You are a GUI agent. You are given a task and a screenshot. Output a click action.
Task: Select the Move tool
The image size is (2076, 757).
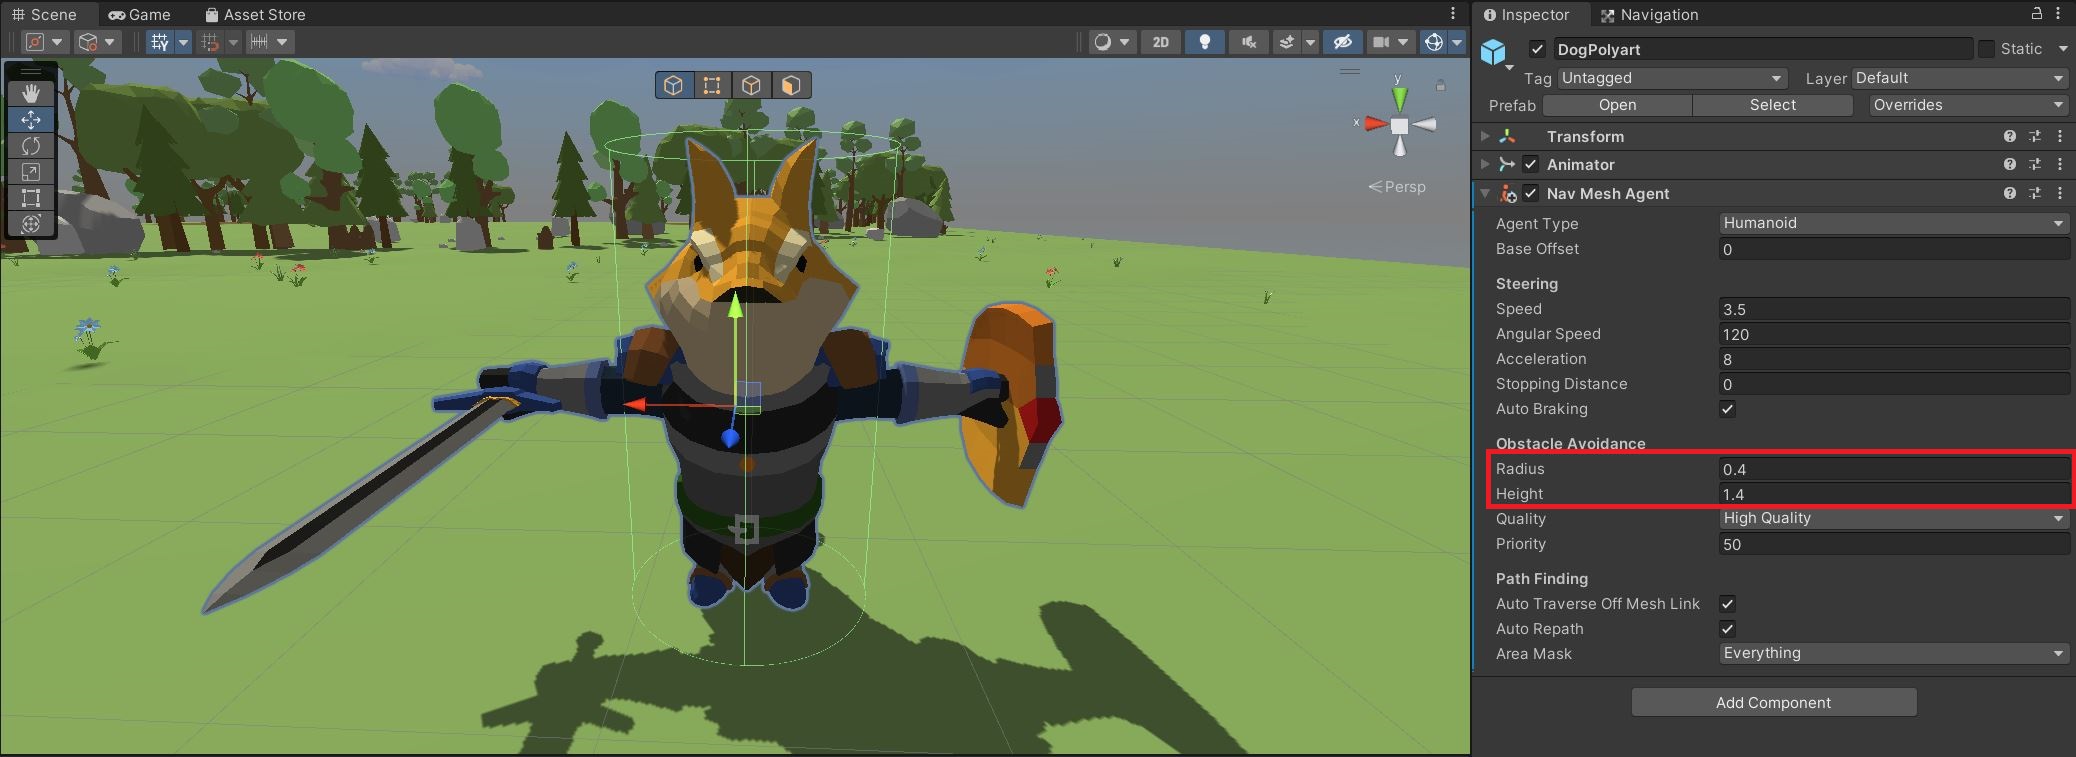31,119
